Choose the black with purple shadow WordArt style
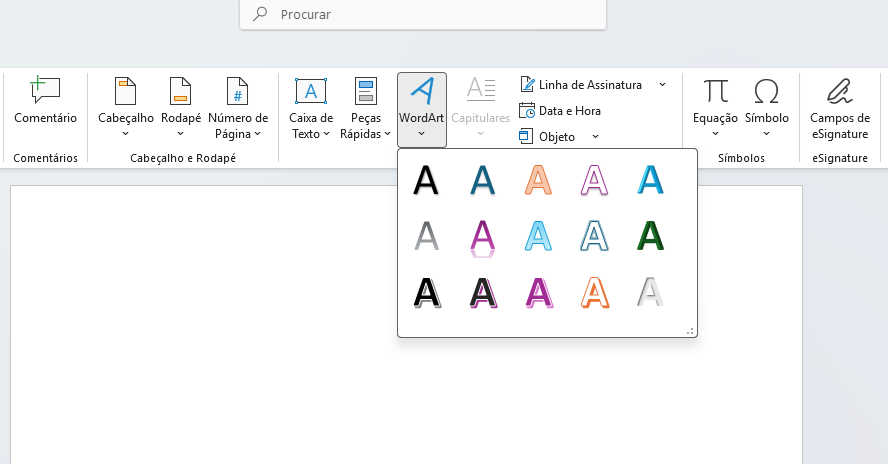The width and height of the screenshot is (888, 464). coord(483,292)
